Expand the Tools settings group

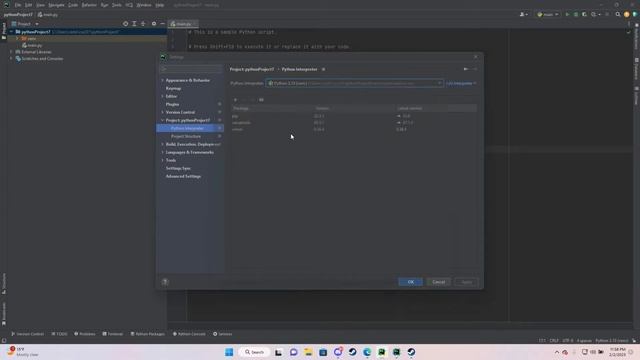162,160
